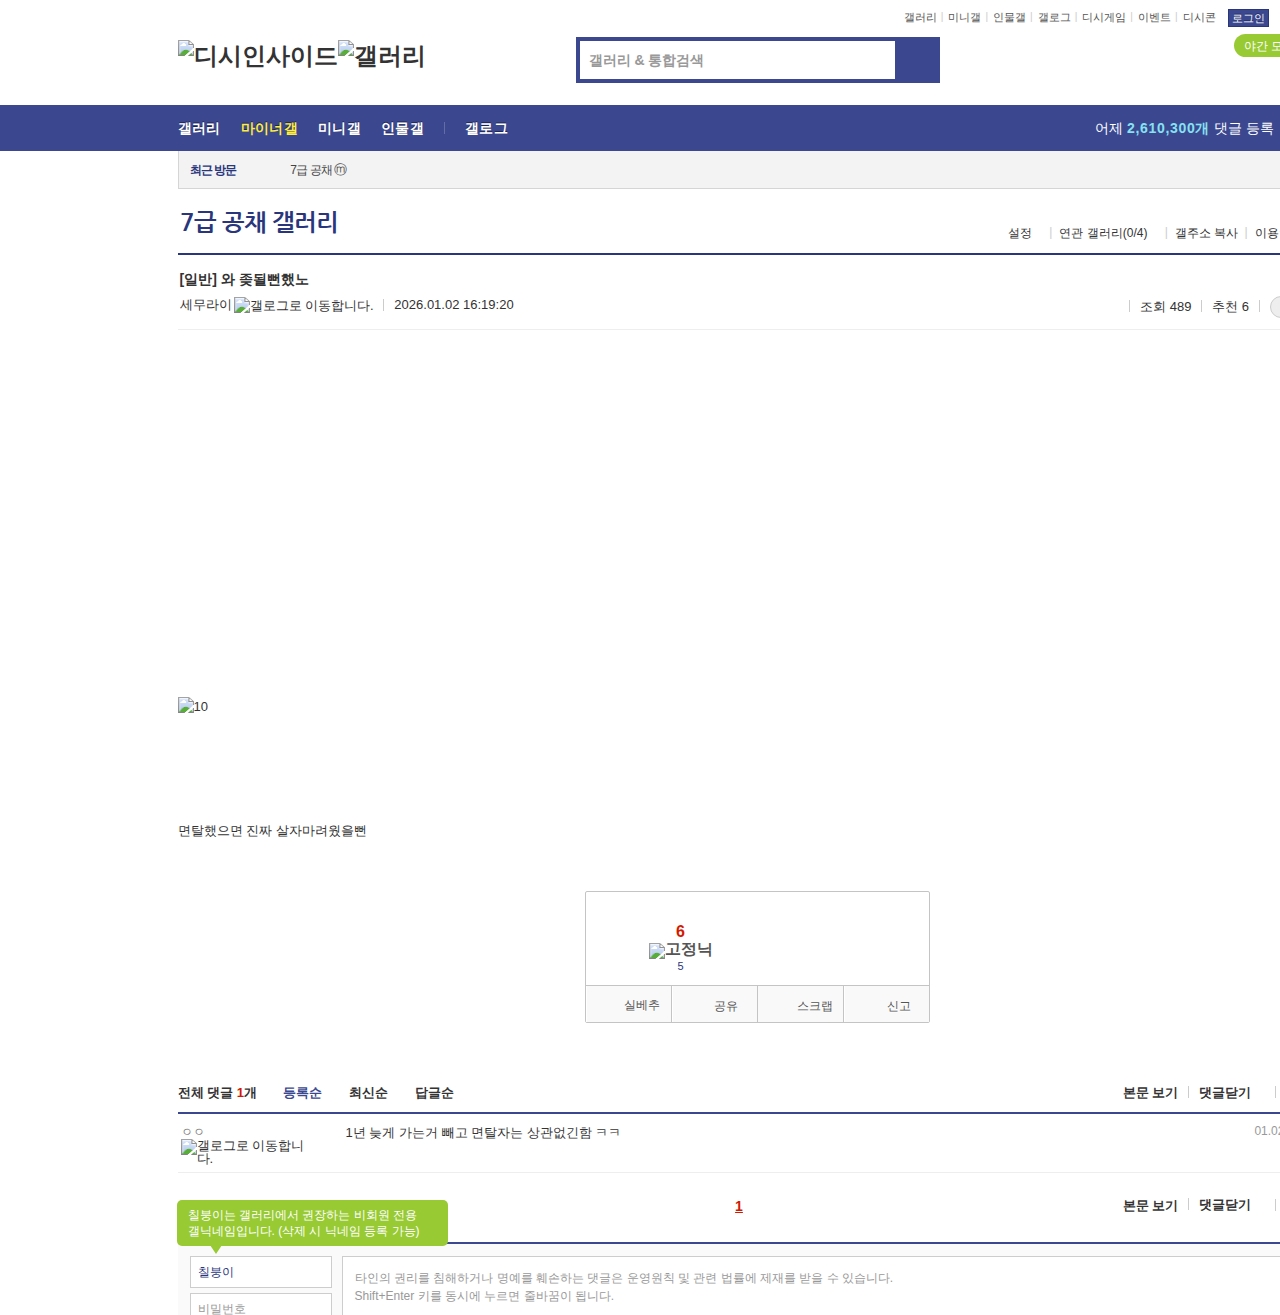The height and width of the screenshot is (1315, 1280).
Task: Click the 실베추 button
Action: [x=629, y=1005]
